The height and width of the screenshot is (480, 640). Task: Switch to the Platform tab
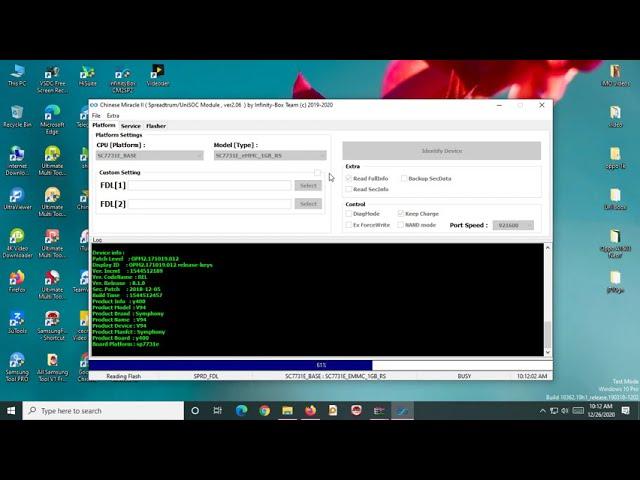(x=104, y=125)
